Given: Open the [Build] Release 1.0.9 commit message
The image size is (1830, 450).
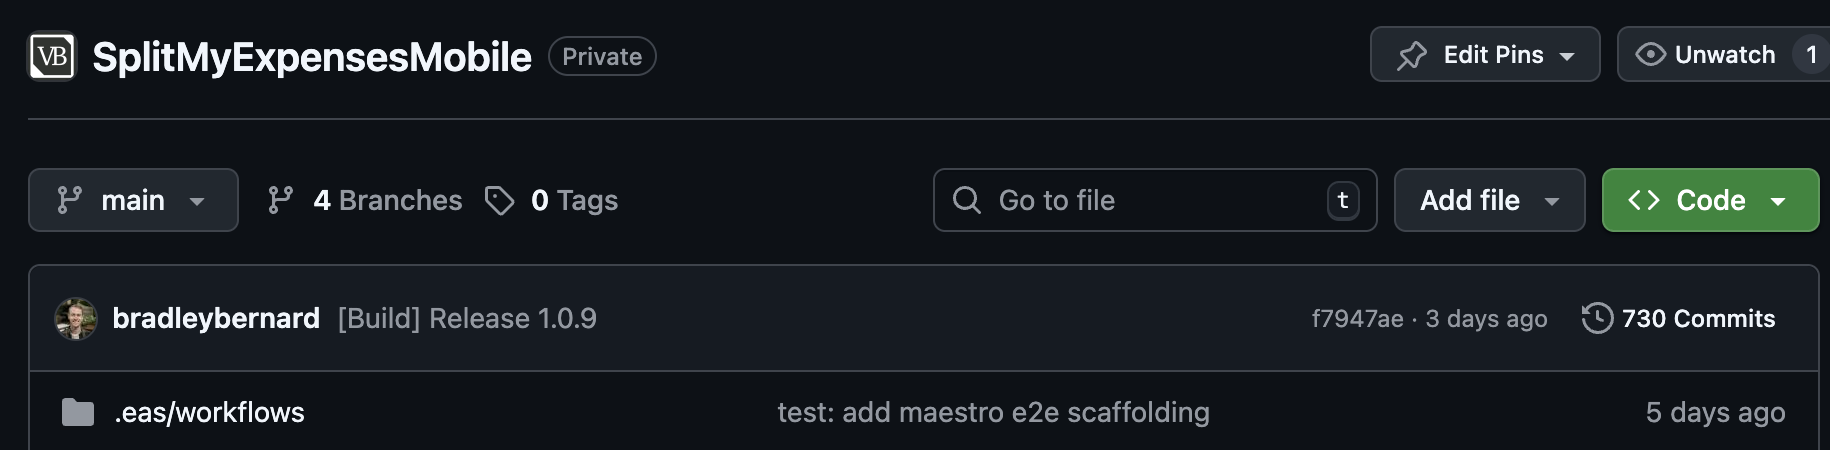Looking at the screenshot, I should (x=467, y=318).
